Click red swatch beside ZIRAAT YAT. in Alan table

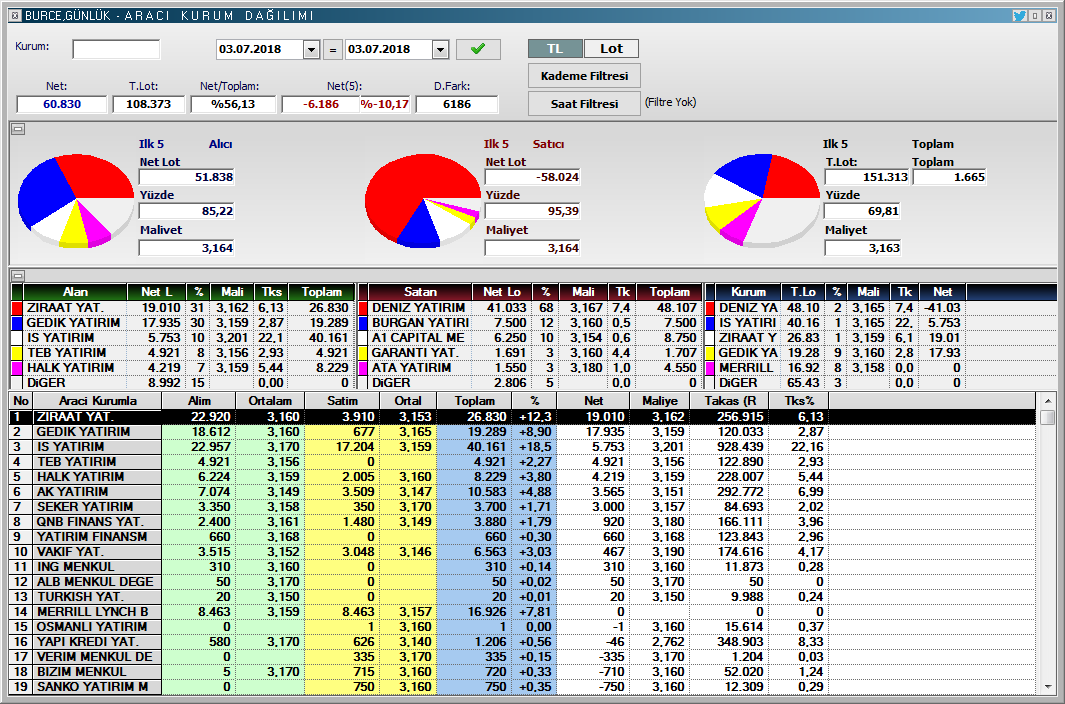tap(18, 308)
